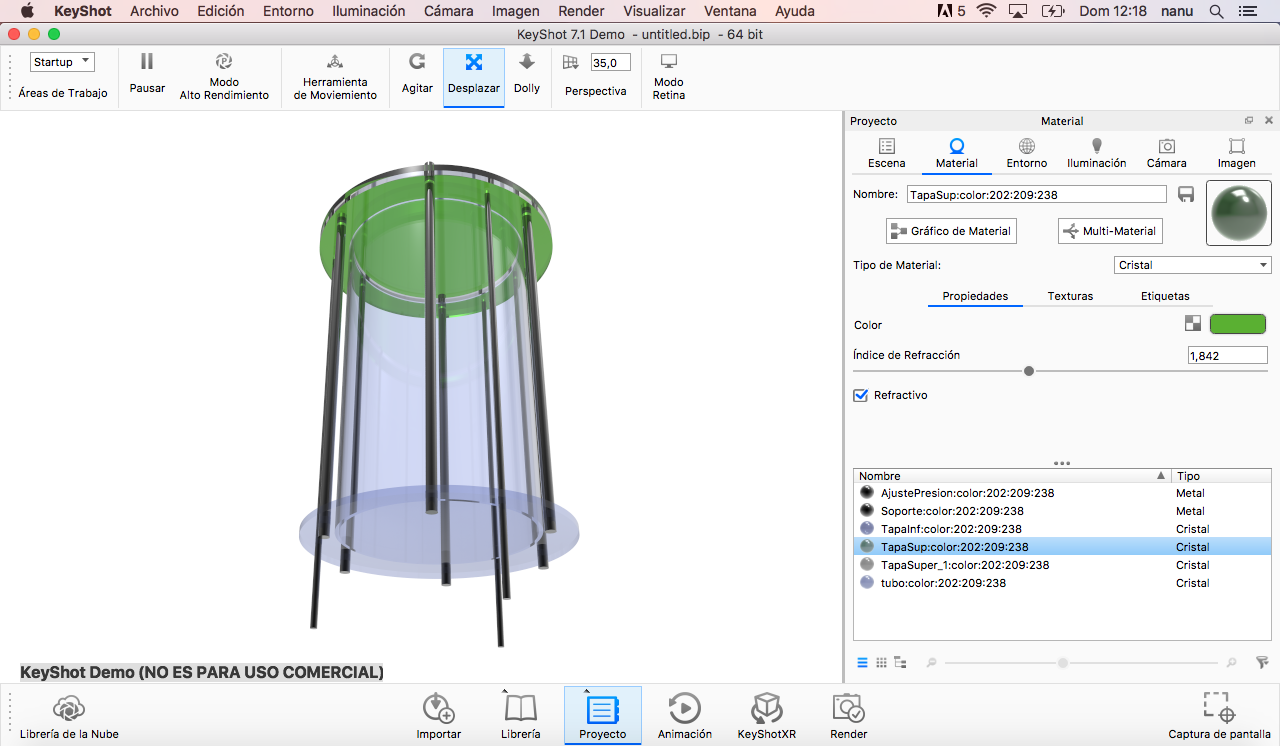Click the Multi-Material button
The height and width of the screenshot is (746, 1280).
[x=1110, y=231]
